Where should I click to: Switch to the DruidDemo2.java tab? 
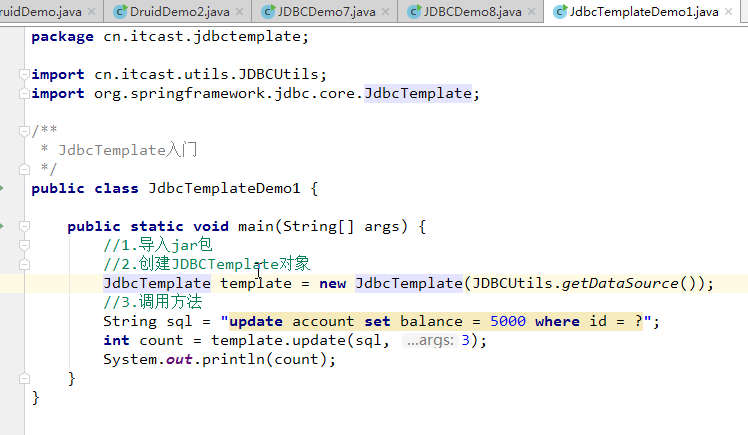(179, 11)
